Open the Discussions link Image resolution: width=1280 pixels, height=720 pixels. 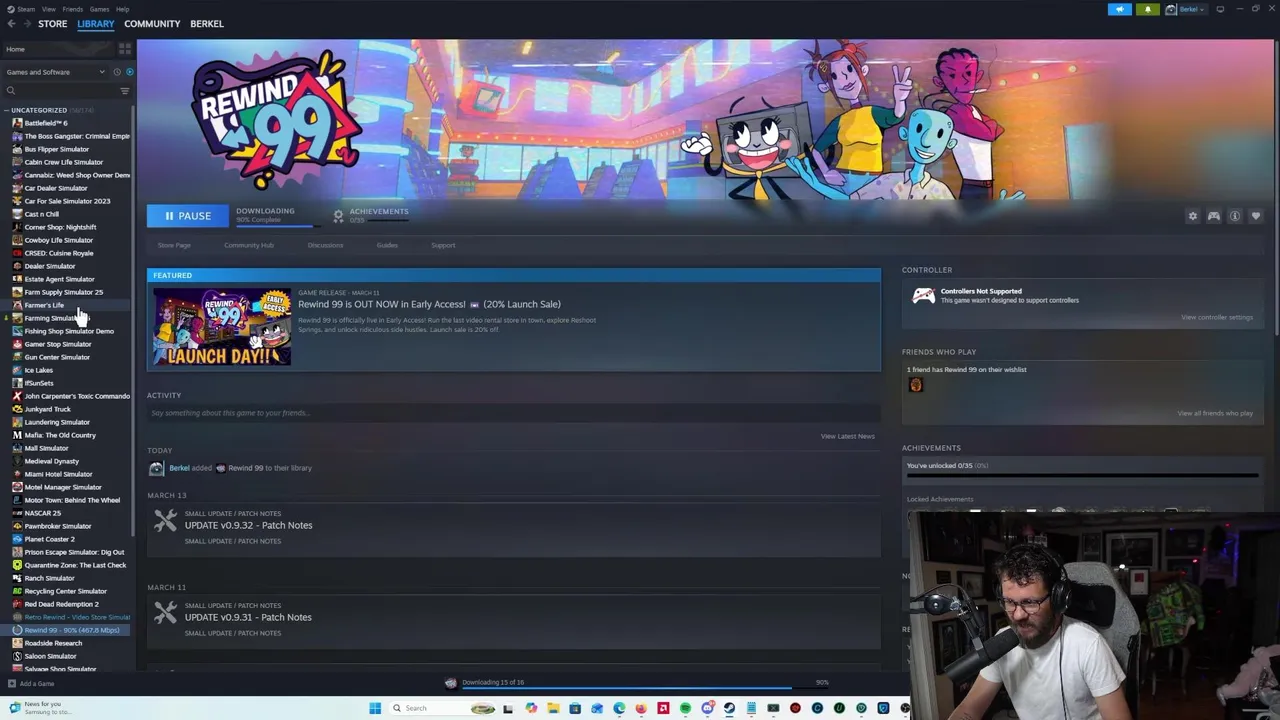coord(325,245)
